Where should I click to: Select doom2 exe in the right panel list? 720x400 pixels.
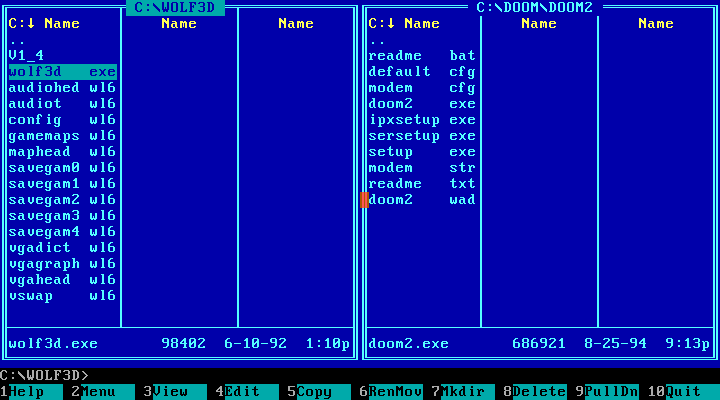(x=422, y=104)
